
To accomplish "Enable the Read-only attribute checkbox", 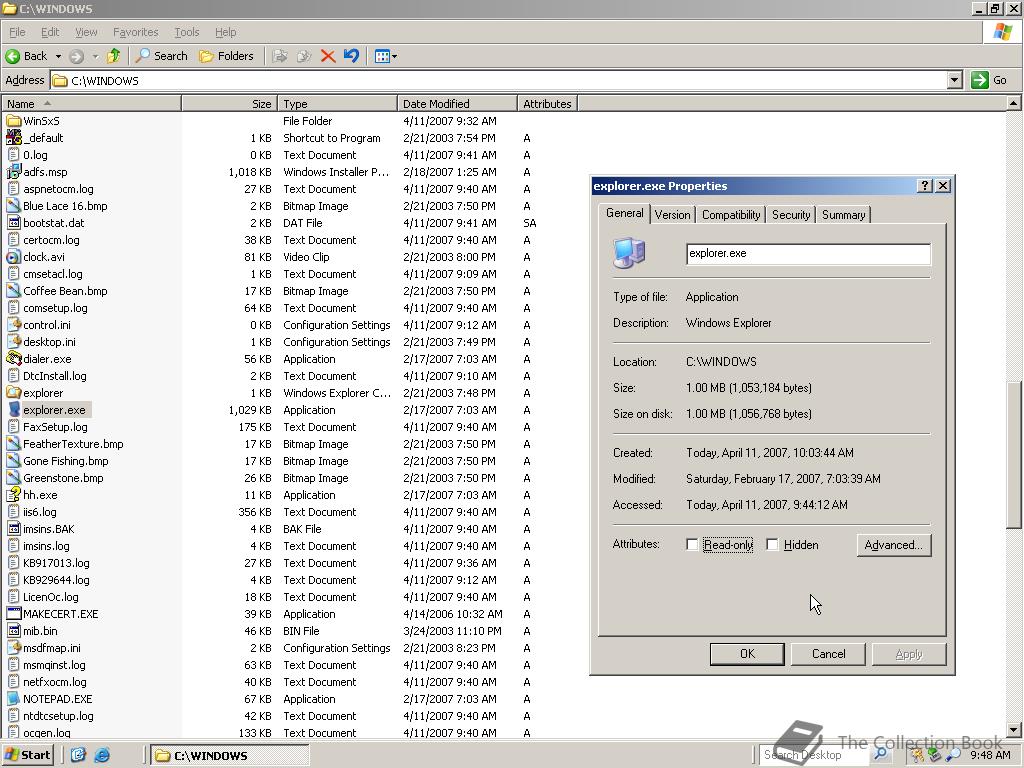I will click(692, 545).
